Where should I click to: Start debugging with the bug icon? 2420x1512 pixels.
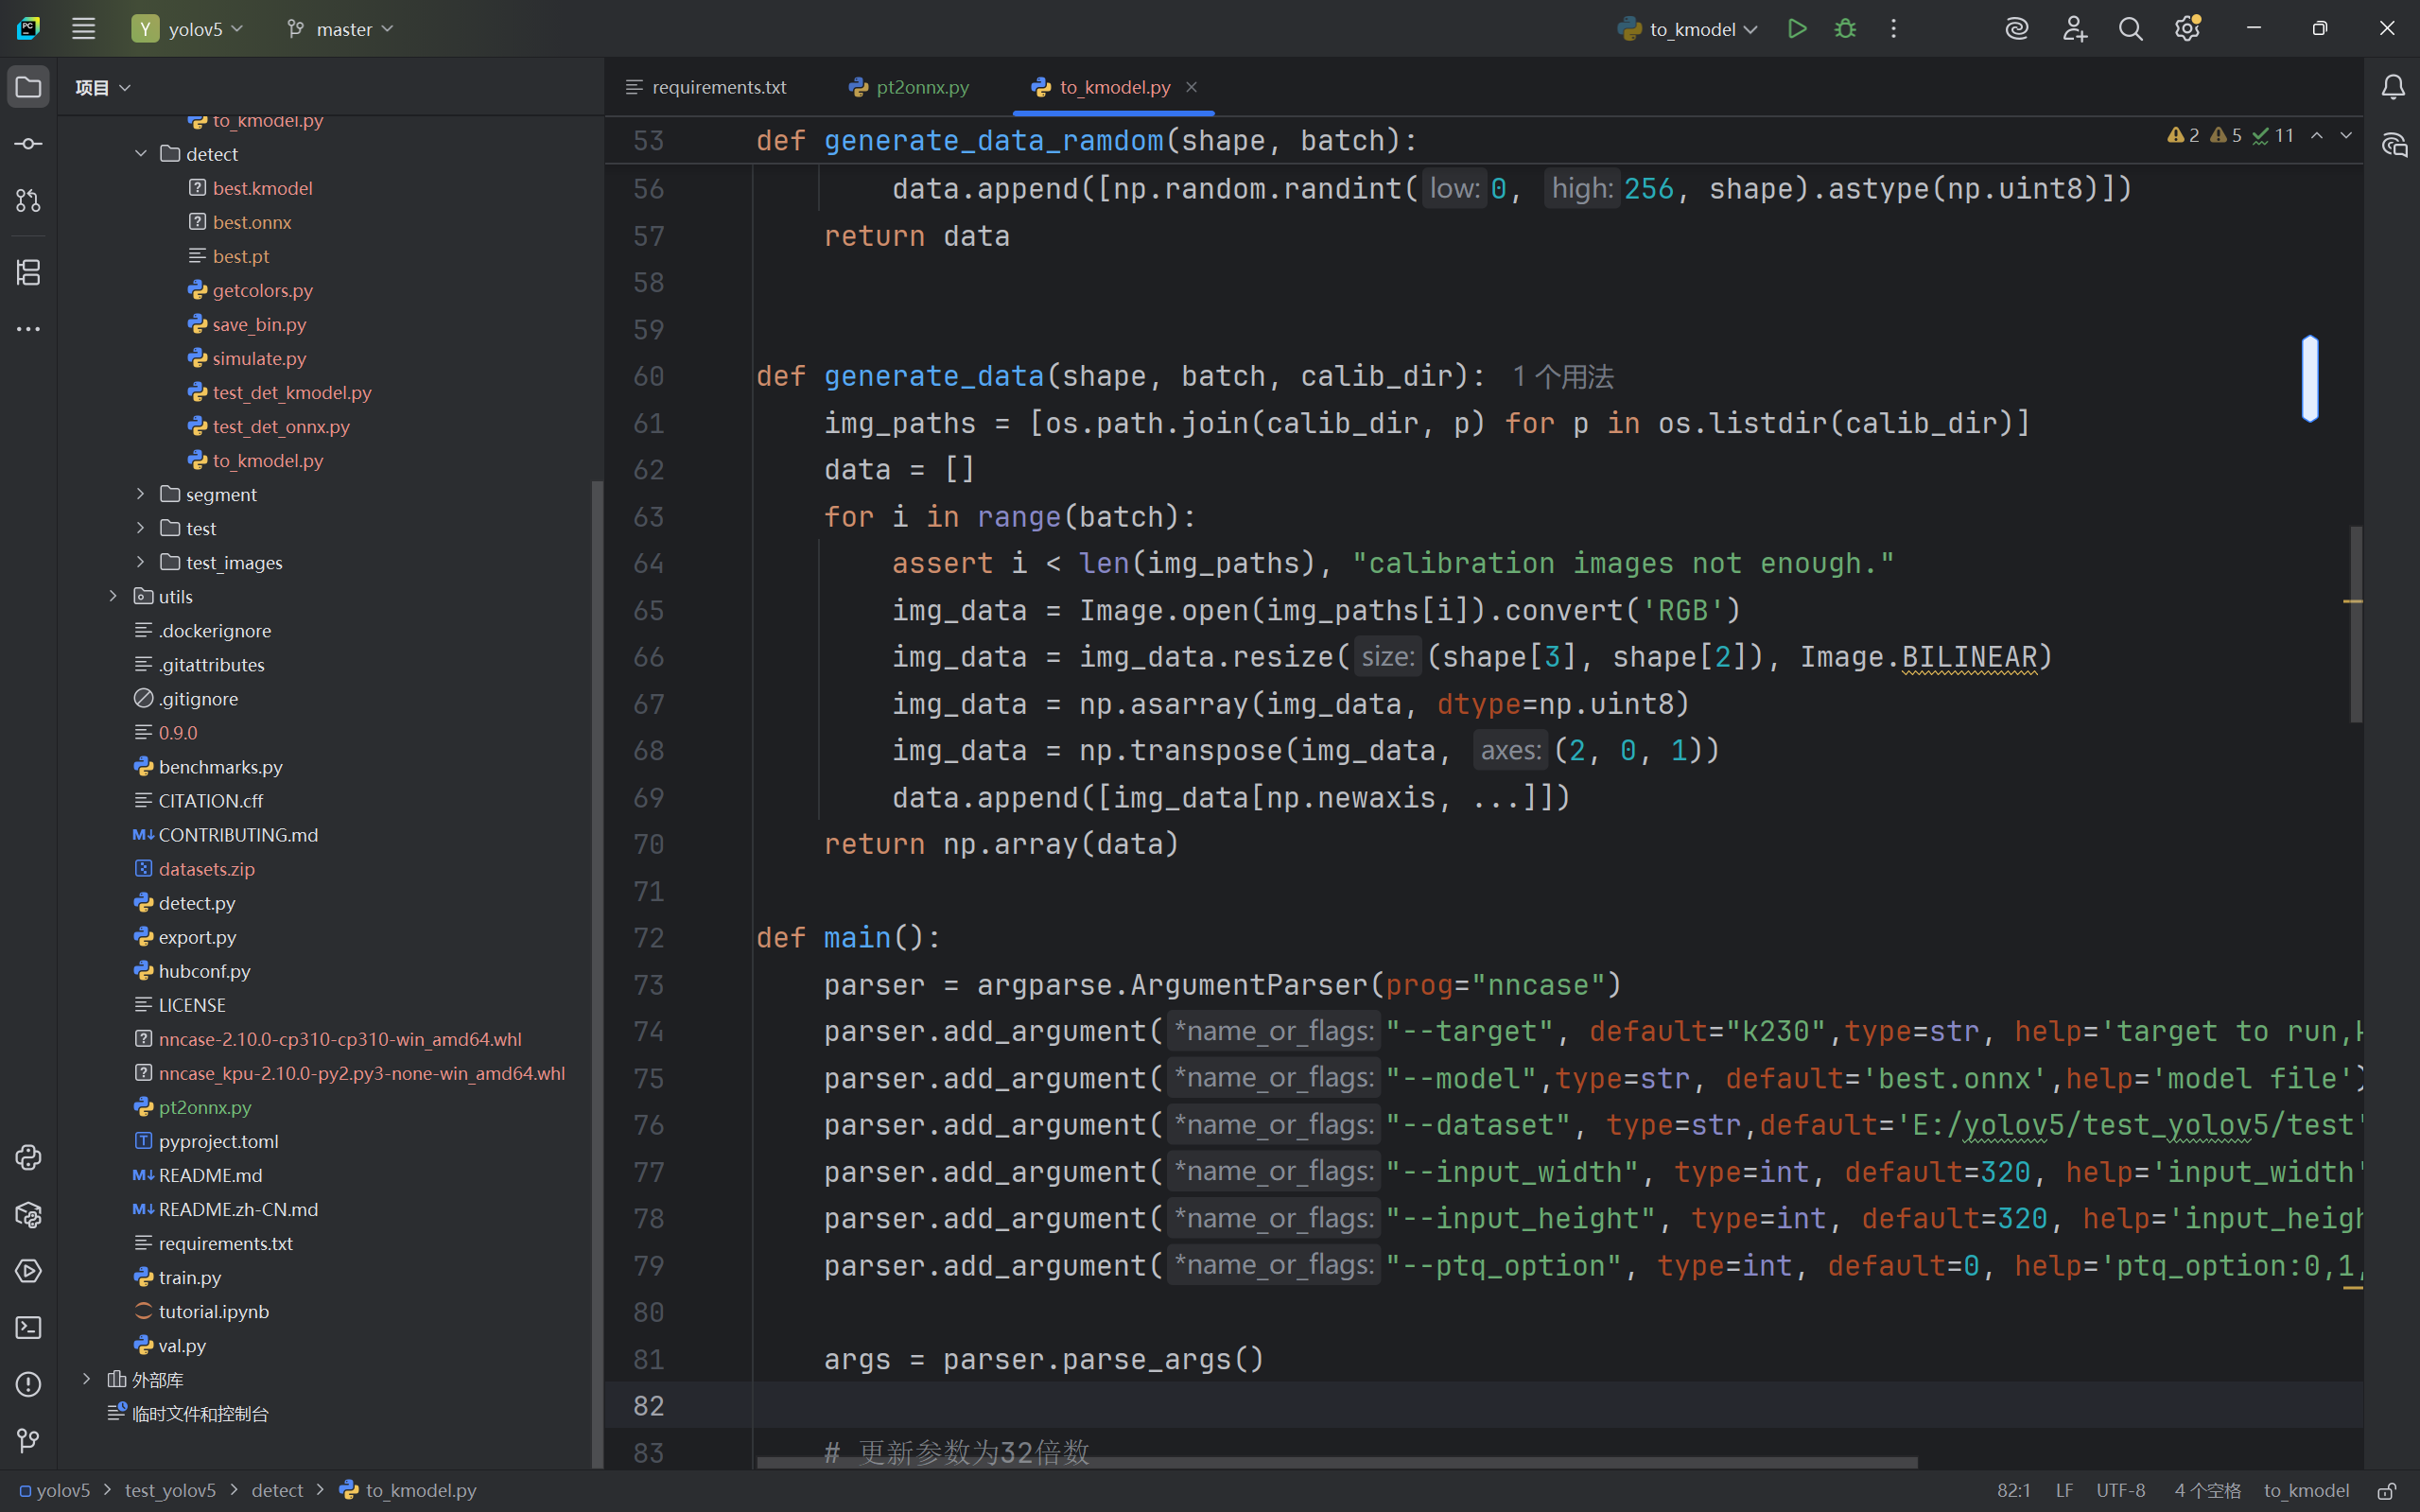click(x=1845, y=29)
